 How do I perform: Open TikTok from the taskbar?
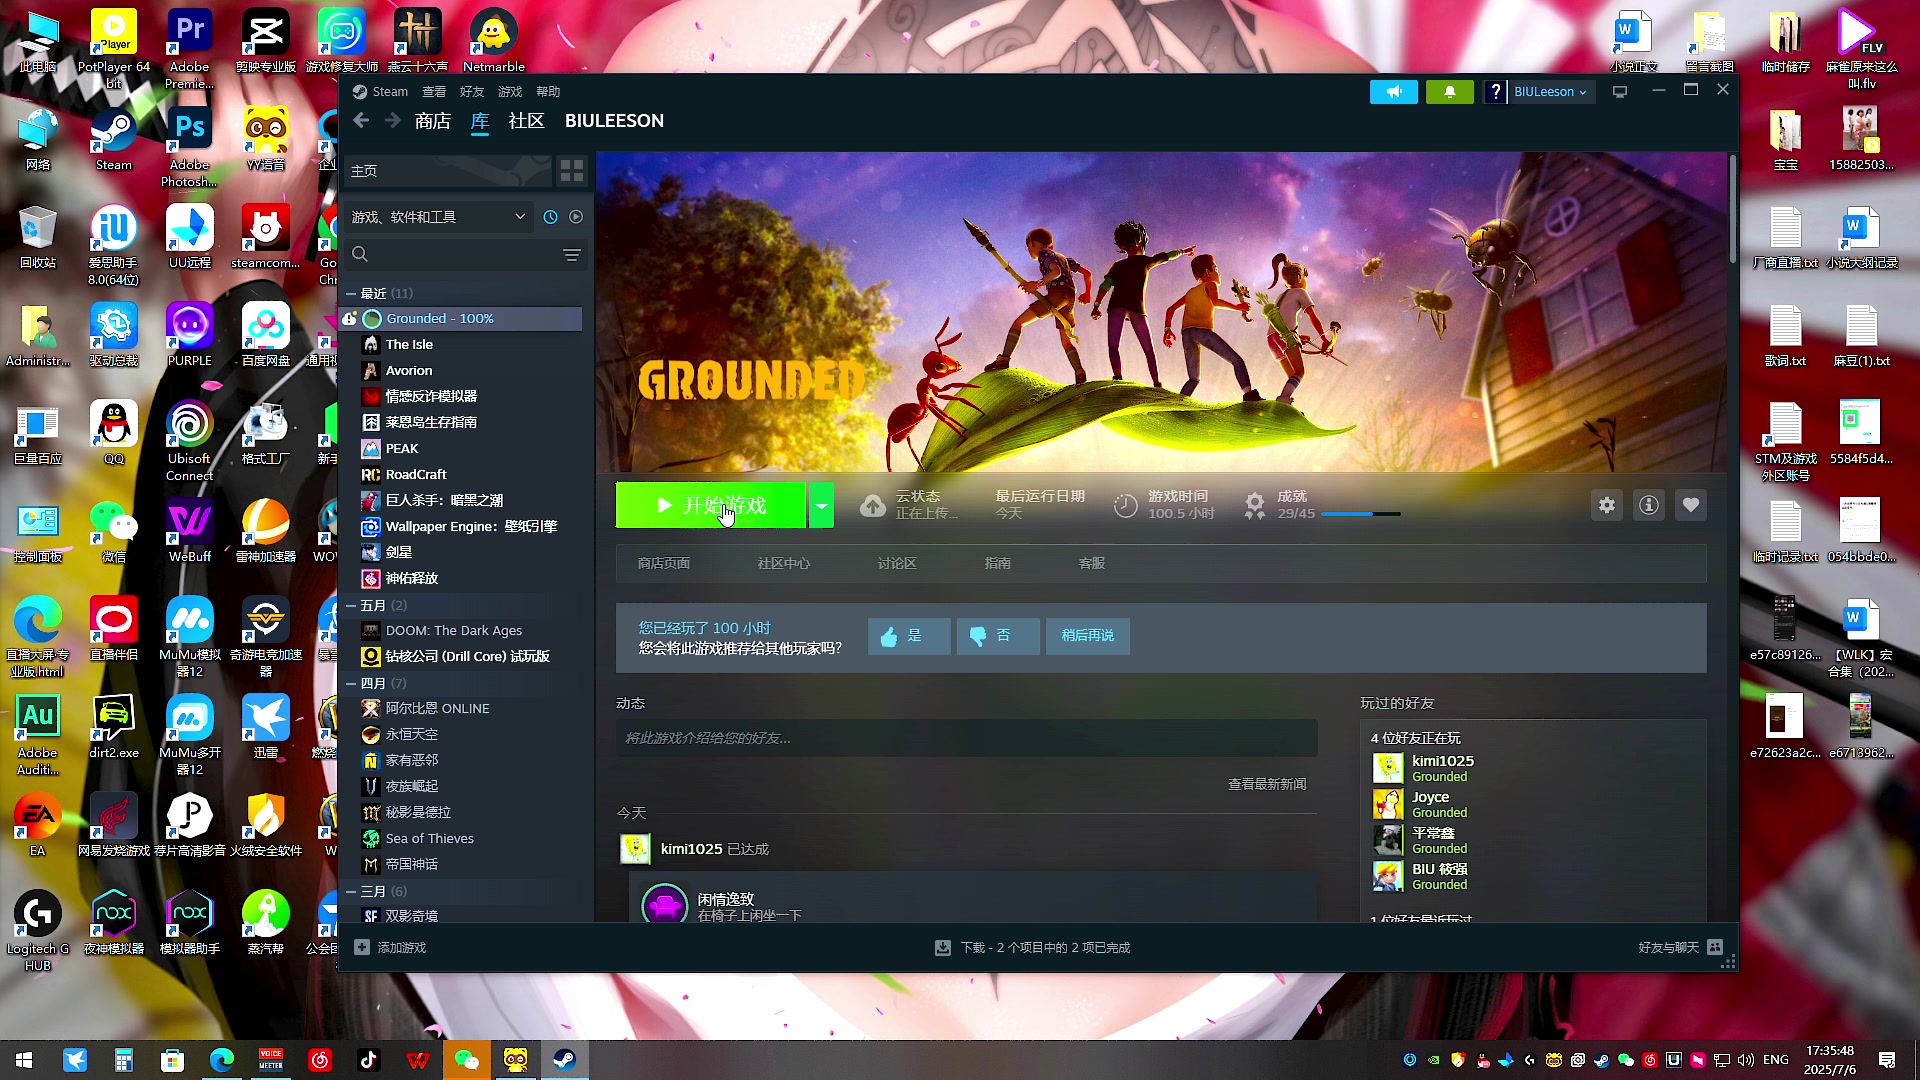369,1060
